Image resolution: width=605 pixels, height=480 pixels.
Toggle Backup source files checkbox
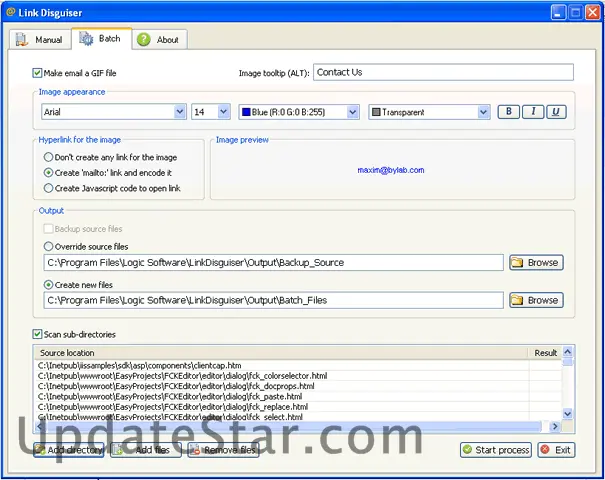(48, 228)
